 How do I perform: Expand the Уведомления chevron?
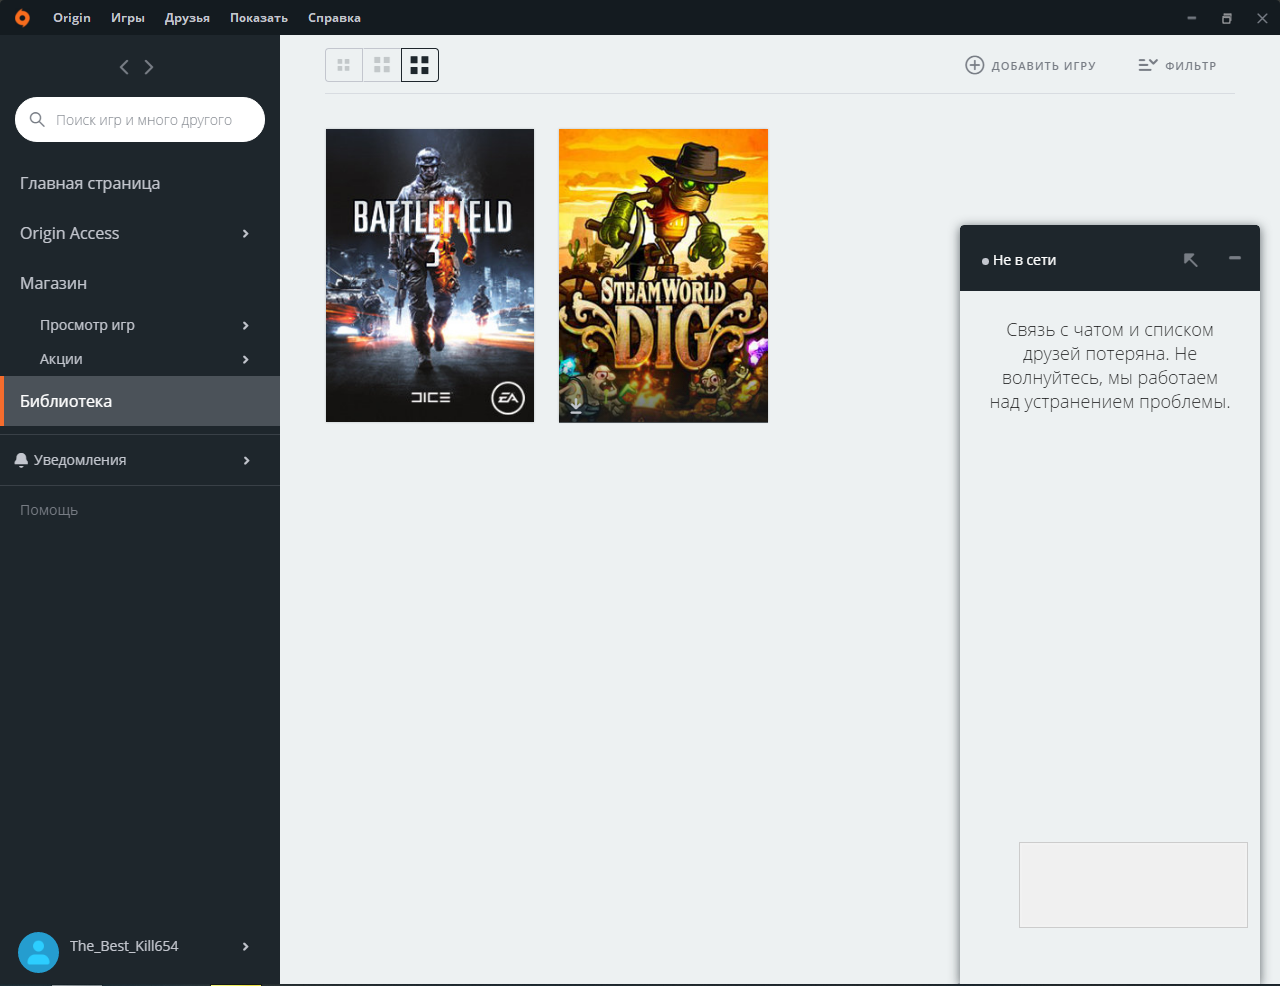246,460
